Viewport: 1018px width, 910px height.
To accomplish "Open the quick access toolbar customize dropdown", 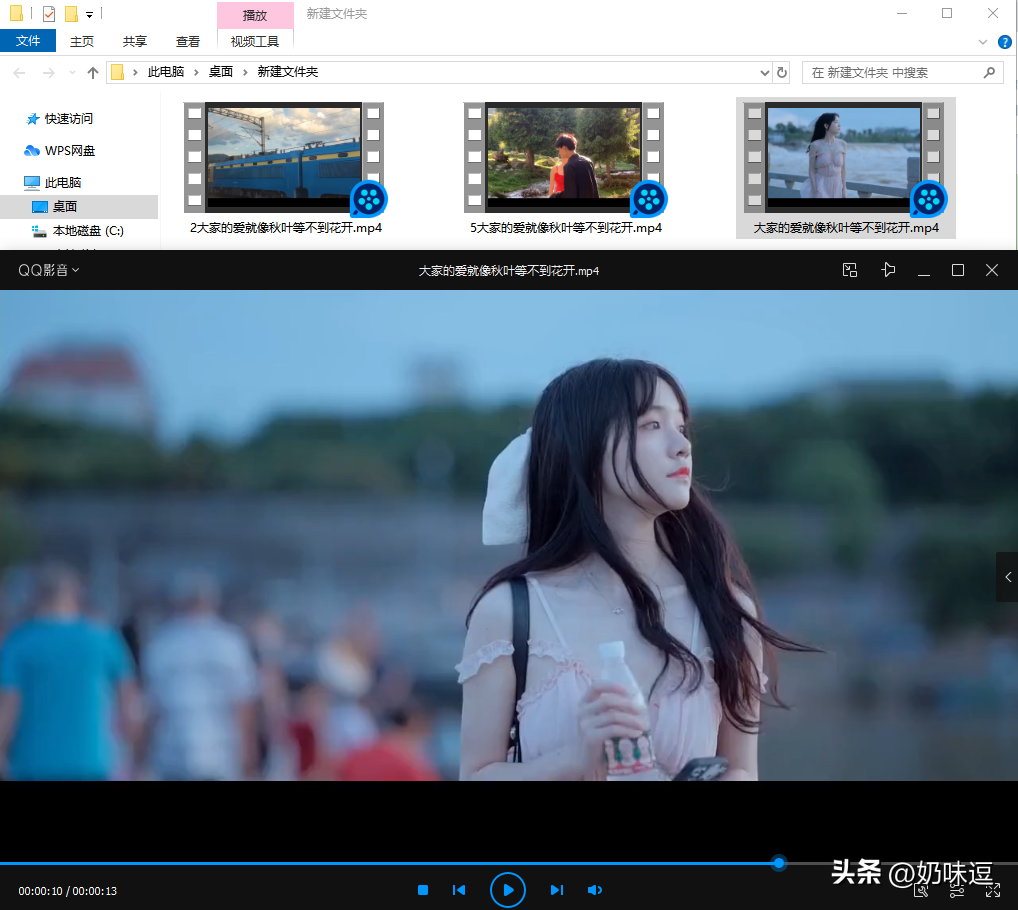I will click(89, 14).
